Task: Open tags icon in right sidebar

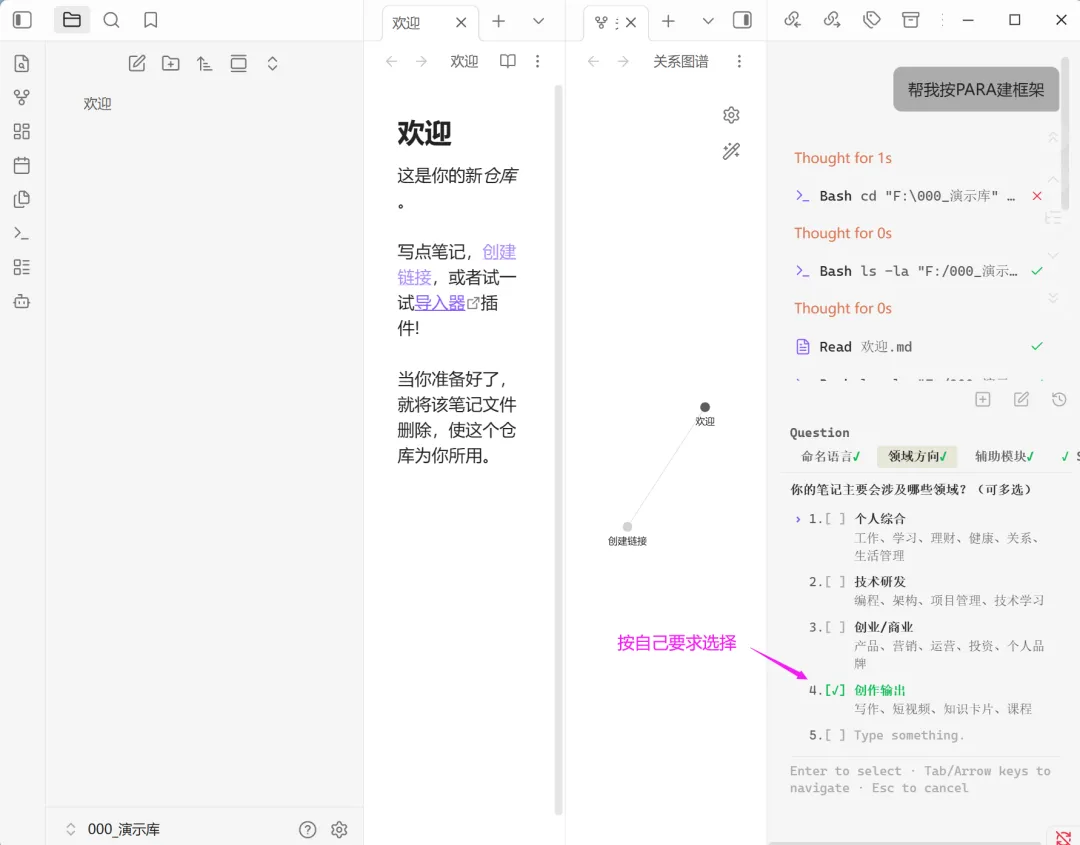Action: [871, 20]
